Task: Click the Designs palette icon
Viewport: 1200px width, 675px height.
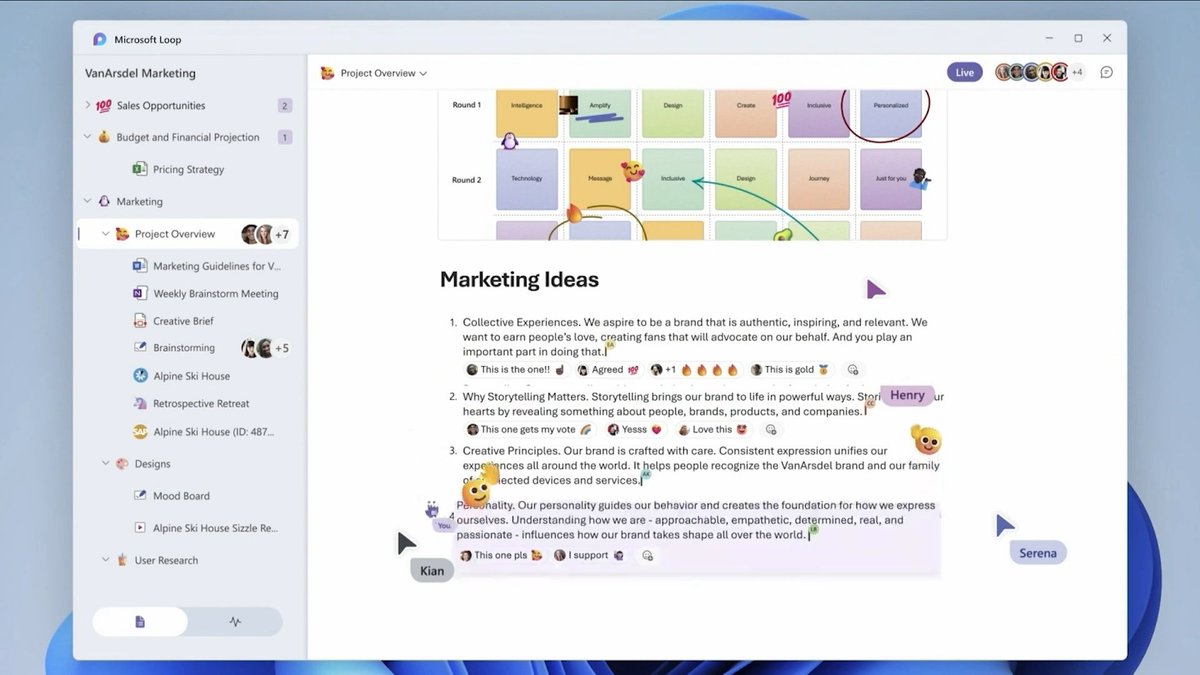Action: (122, 464)
